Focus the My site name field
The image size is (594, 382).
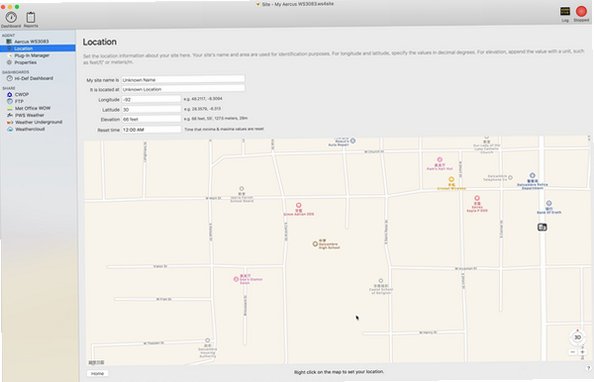(183, 80)
